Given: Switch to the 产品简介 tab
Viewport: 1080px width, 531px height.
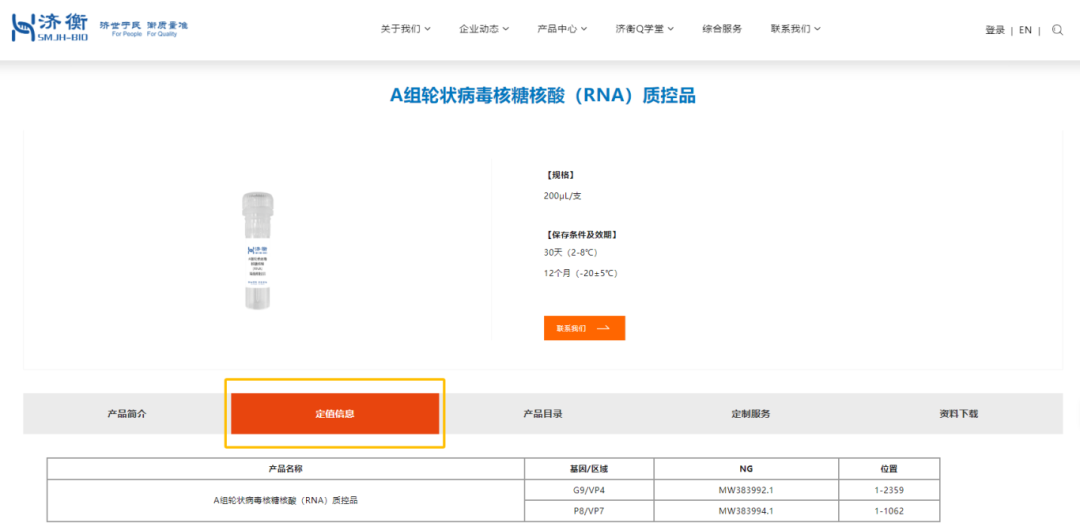Looking at the screenshot, I should 127,413.
